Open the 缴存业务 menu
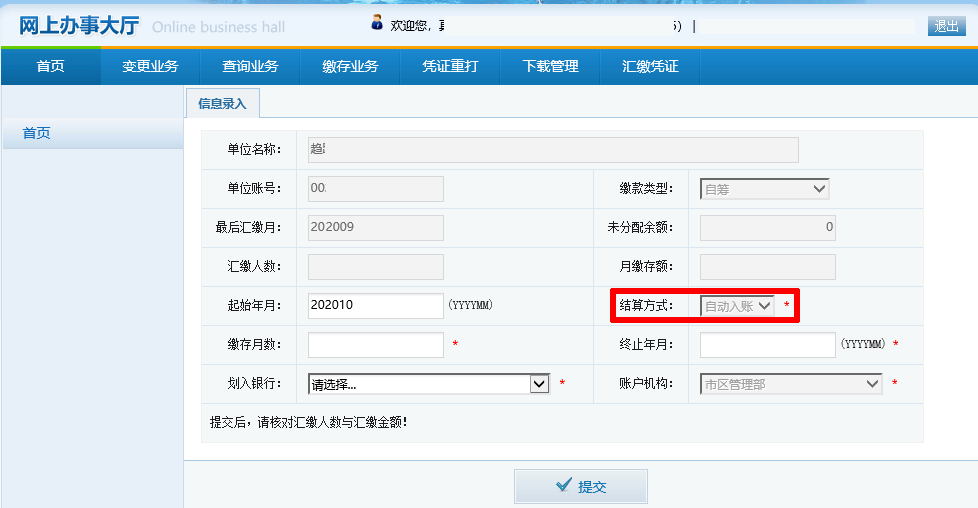 point(350,66)
